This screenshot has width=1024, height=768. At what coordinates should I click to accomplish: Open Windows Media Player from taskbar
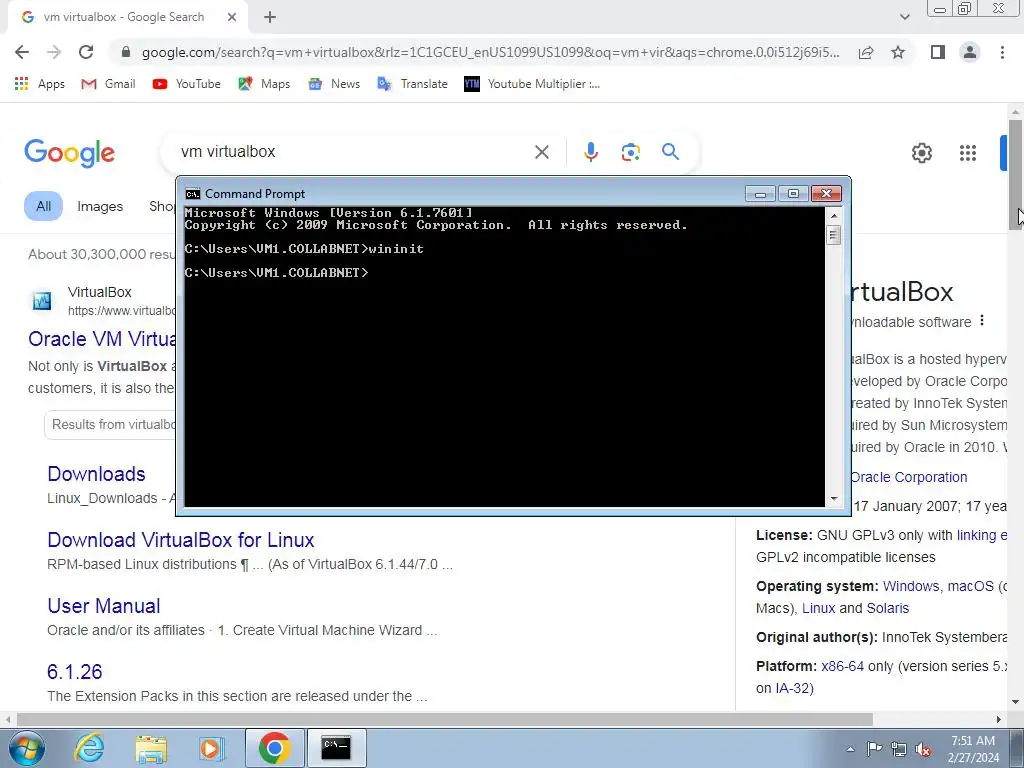[212, 748]
